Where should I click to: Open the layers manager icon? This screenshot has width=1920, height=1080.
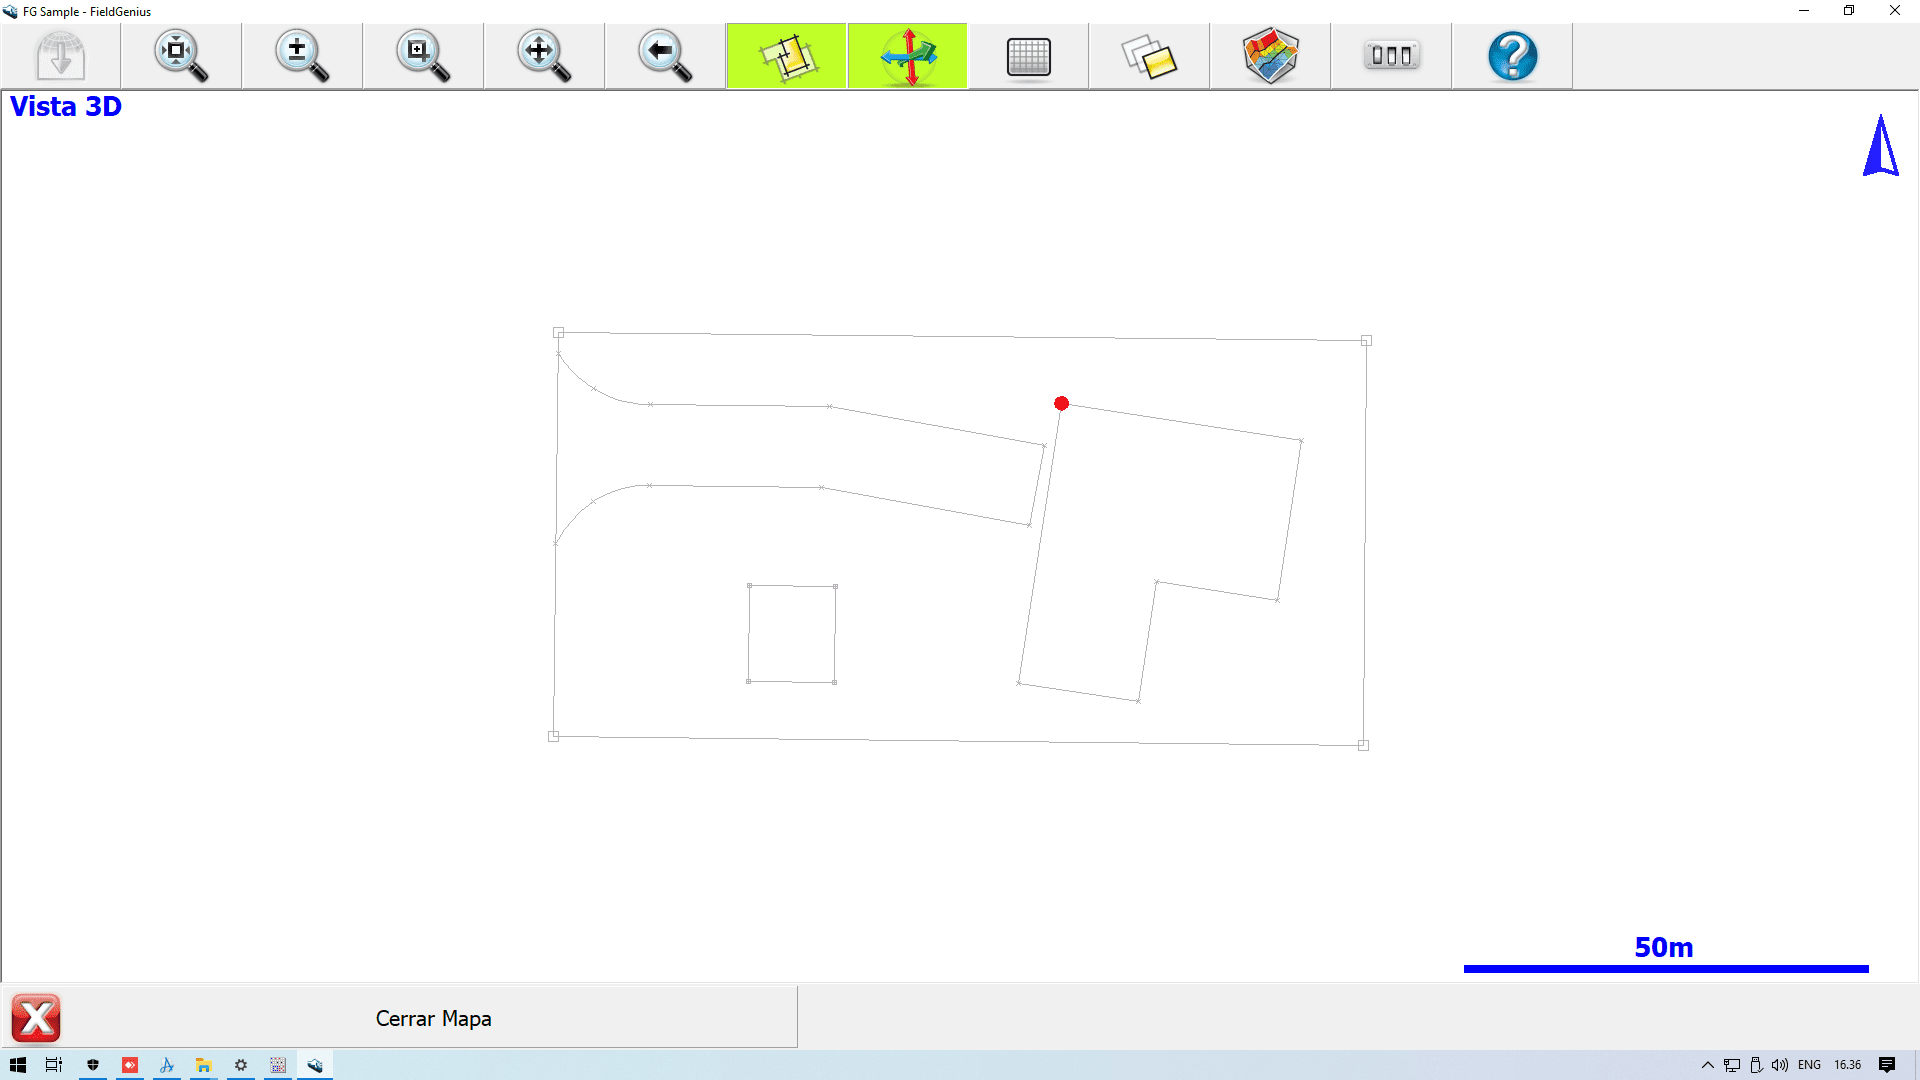[1149, 56]
